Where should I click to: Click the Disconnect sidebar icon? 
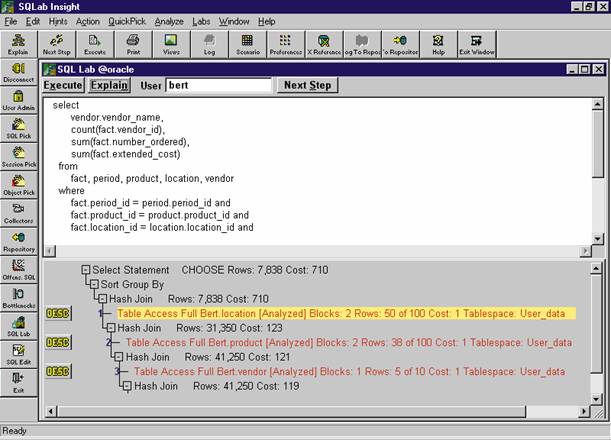(18, 72)
